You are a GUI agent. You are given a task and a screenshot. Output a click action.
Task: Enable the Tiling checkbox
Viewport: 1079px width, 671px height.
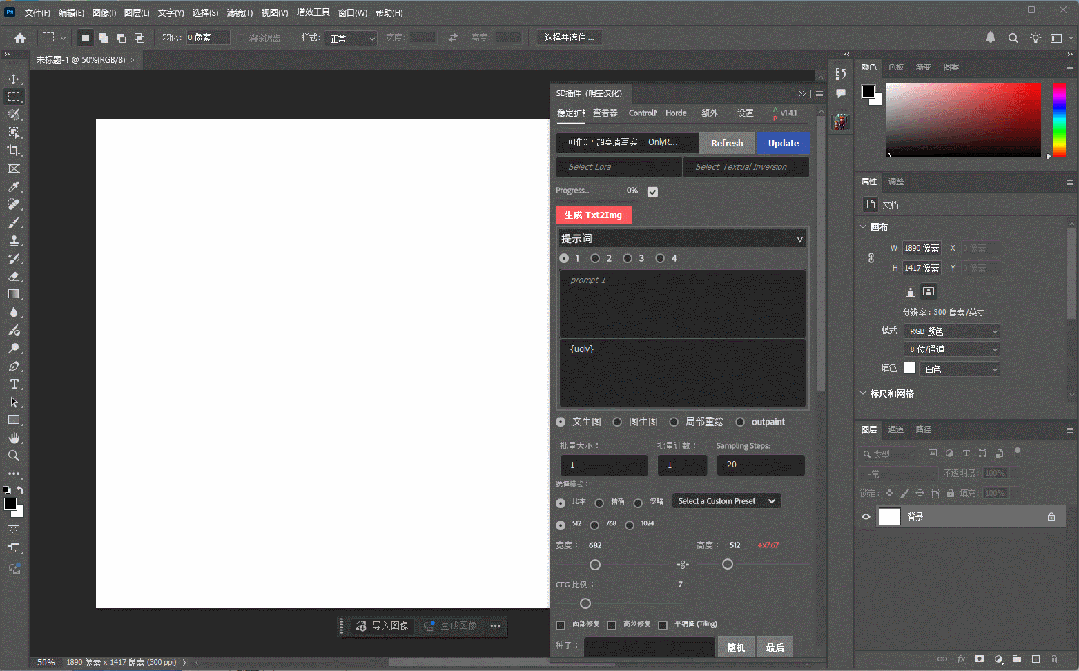coord(663,625)
